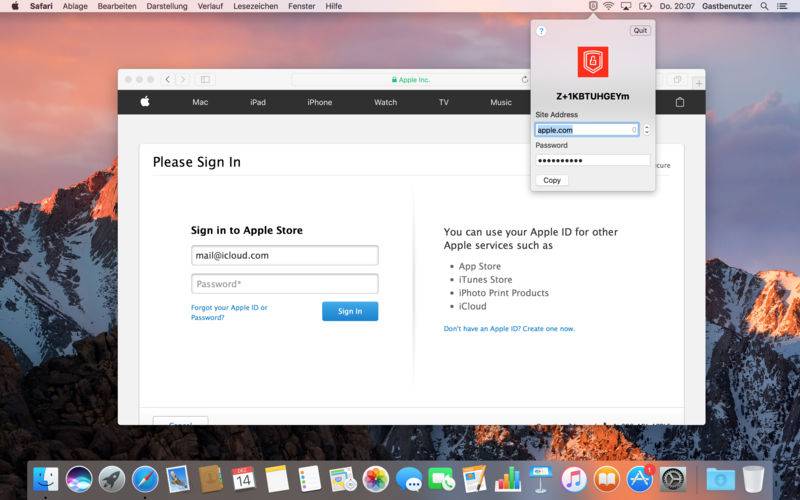Open iPad in the site navigation
800x500 pixels.
click(x=258, y=102)
